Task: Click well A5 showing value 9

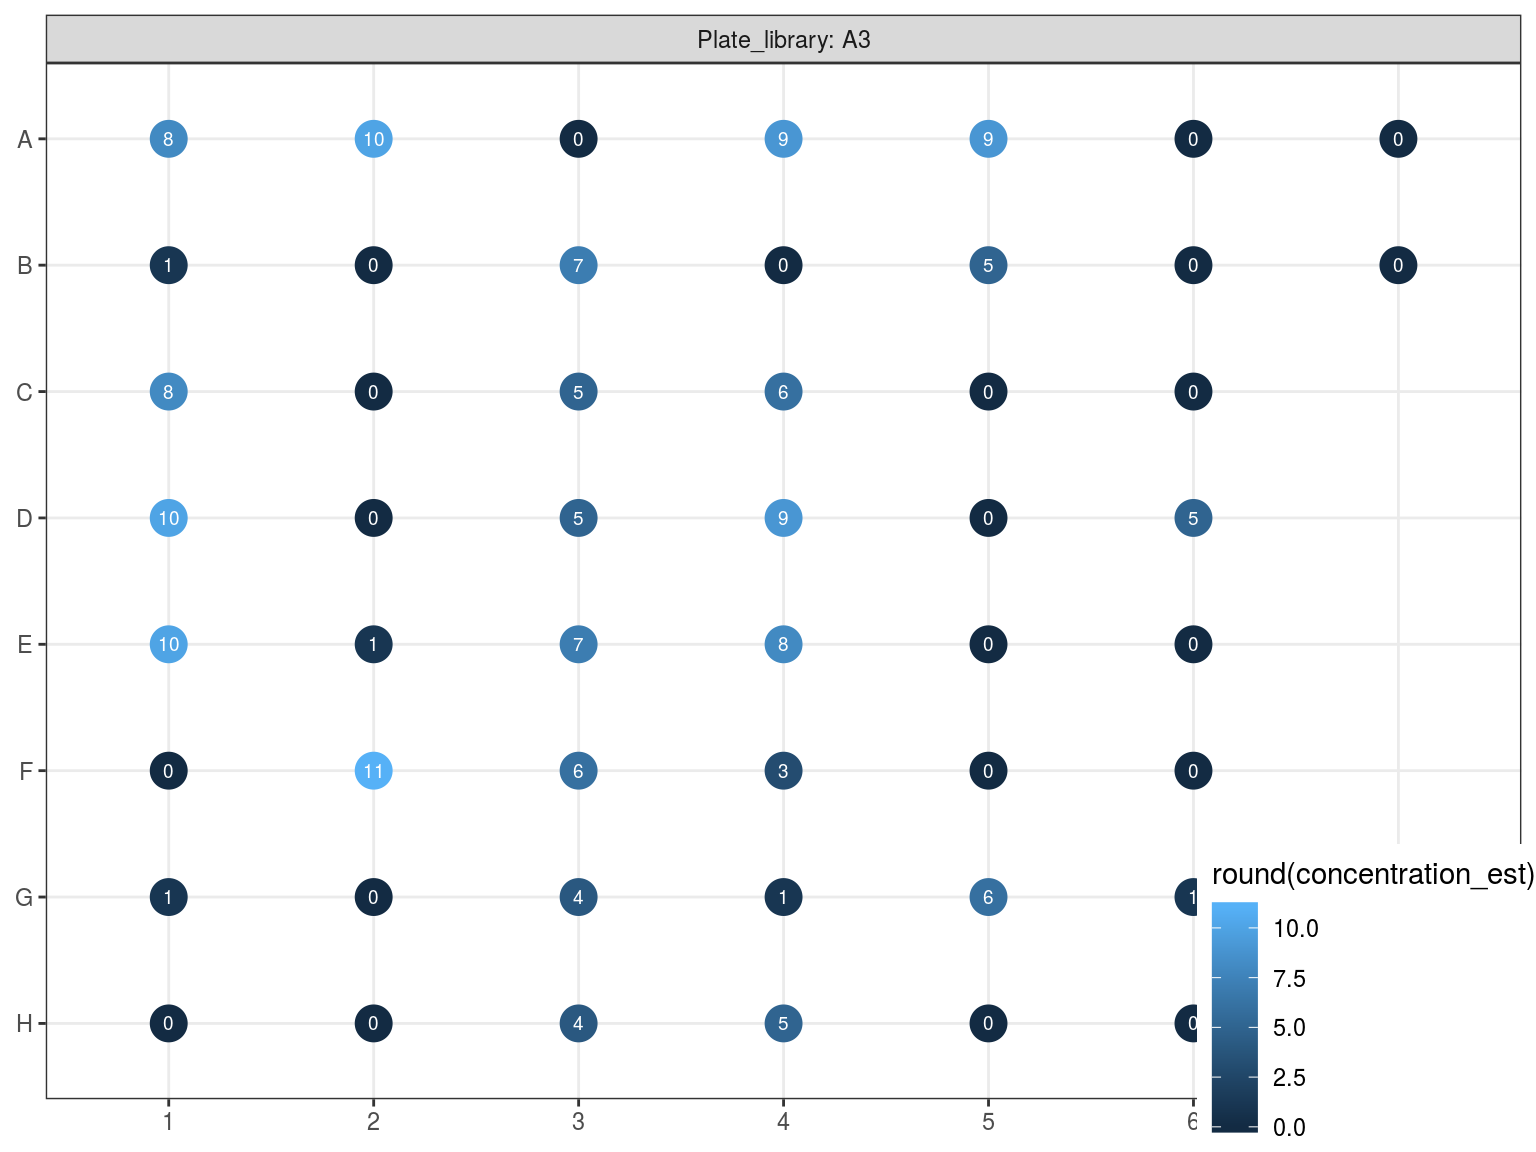Action: tap(988, 139)
